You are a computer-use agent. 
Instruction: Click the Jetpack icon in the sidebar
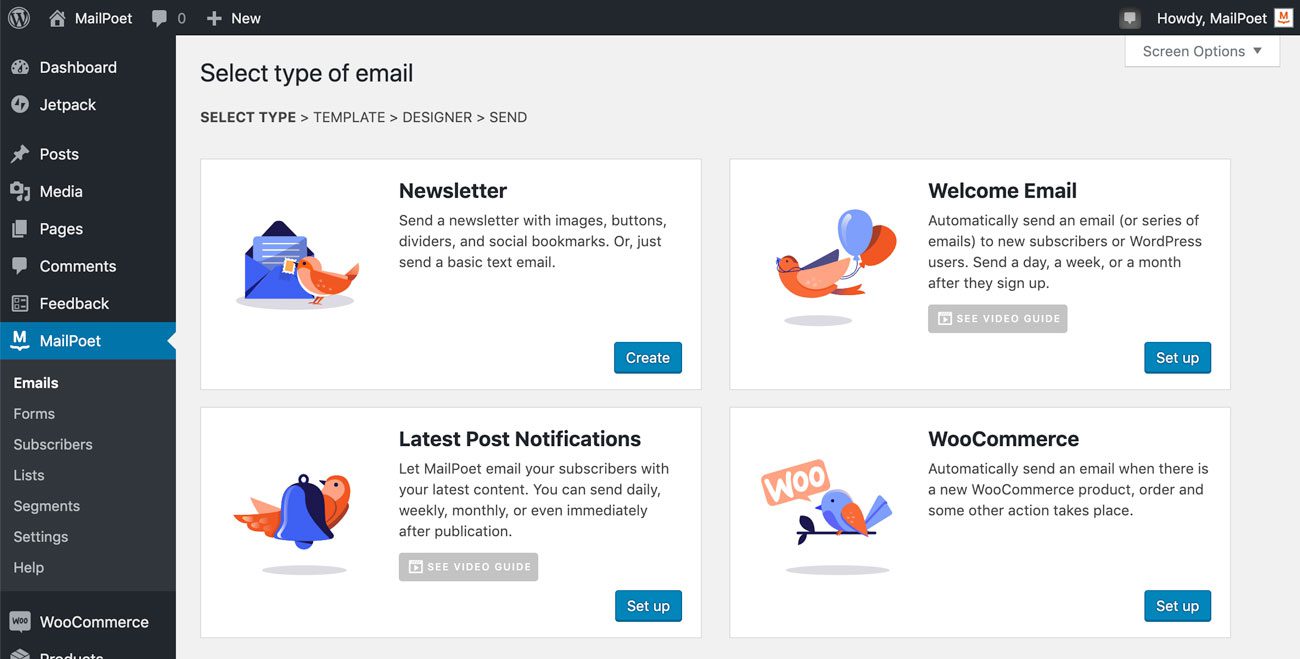click(x=22, y=104)
